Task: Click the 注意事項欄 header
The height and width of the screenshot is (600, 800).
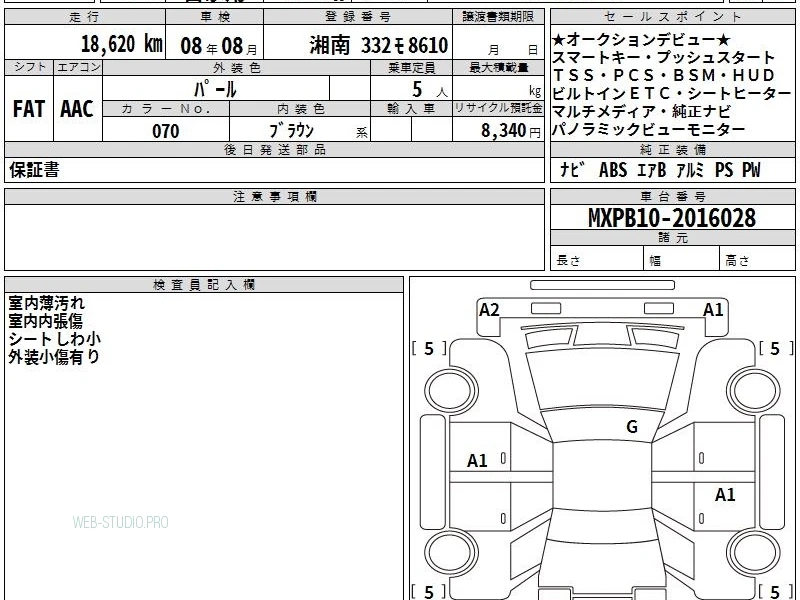Action: tap(274, 196)
